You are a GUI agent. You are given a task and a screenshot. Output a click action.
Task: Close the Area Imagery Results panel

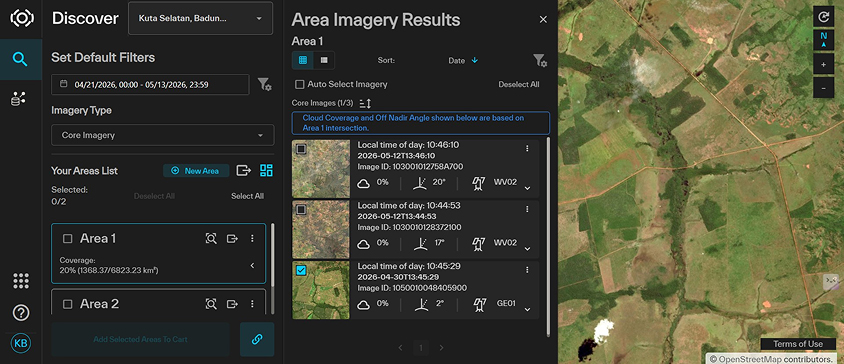pos(543,20)
